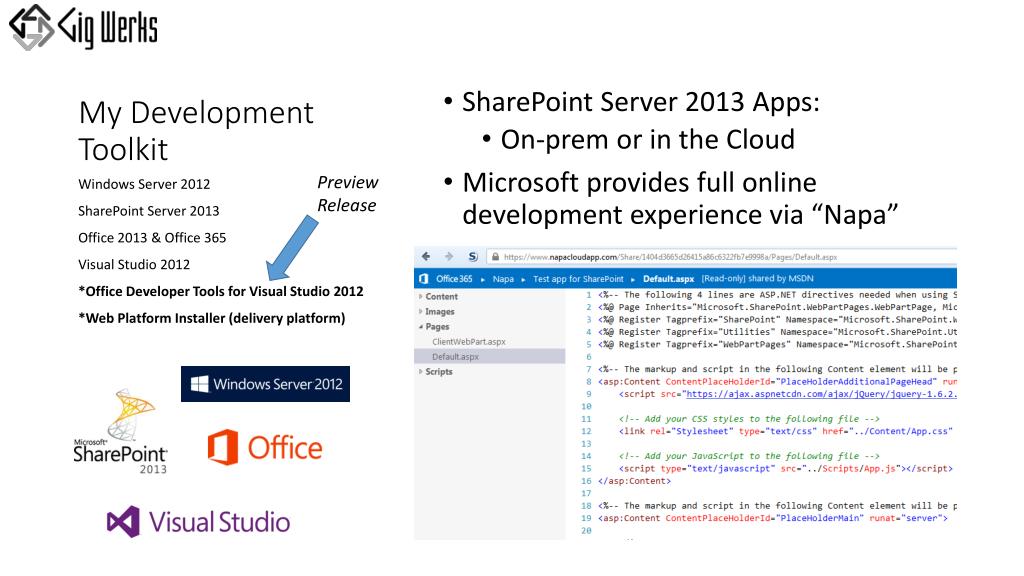Click "Visual Studio 2012" list text
Image resolution: width=1024 pixels, height=576 pixels.
pyautogui.click(x=134, y=264)
